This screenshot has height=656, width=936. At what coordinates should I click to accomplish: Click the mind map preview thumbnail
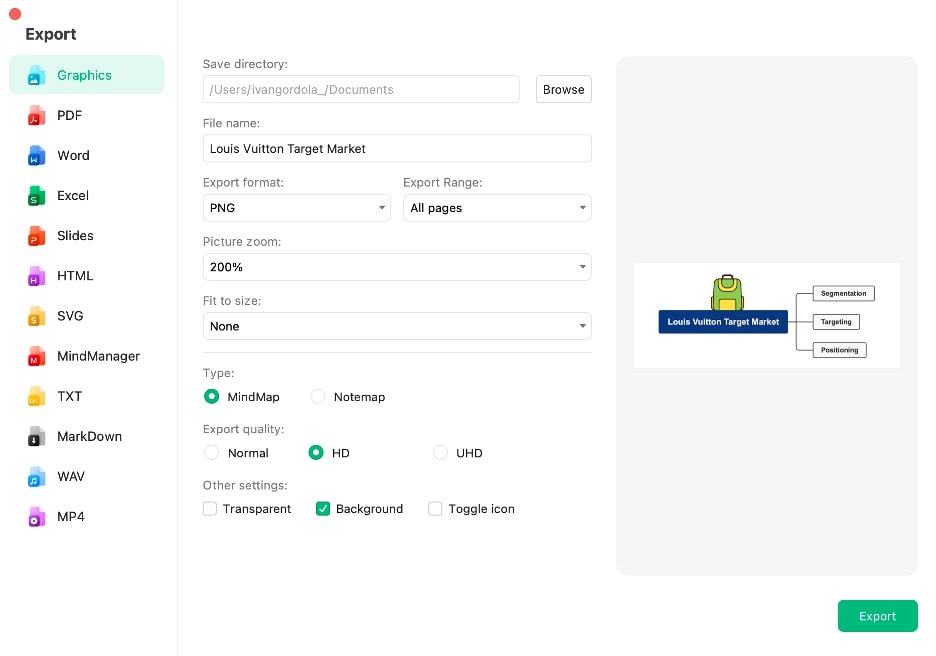coord(766,315)
